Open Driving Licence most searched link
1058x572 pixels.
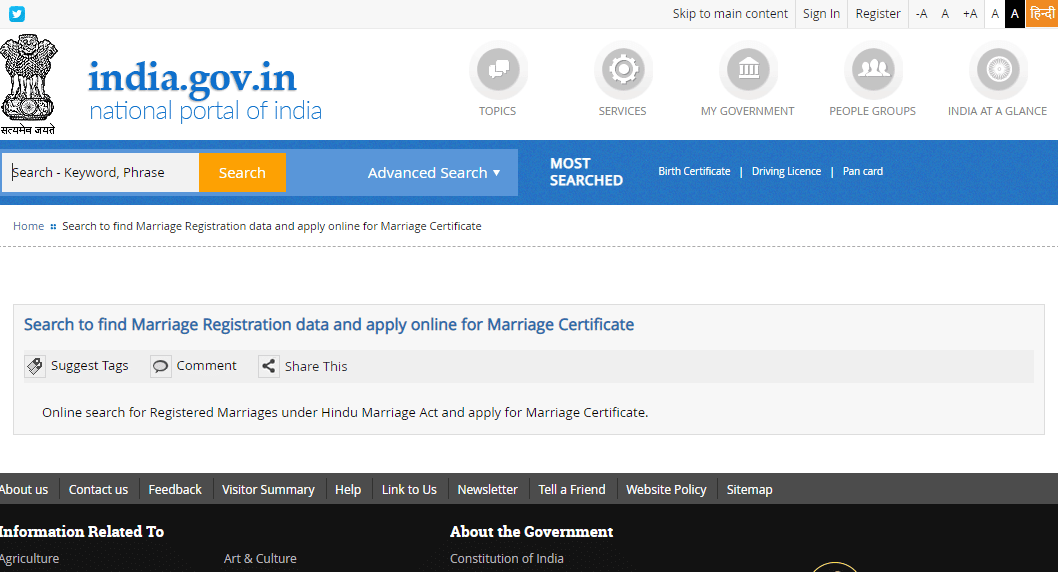[x=786, y=171]
